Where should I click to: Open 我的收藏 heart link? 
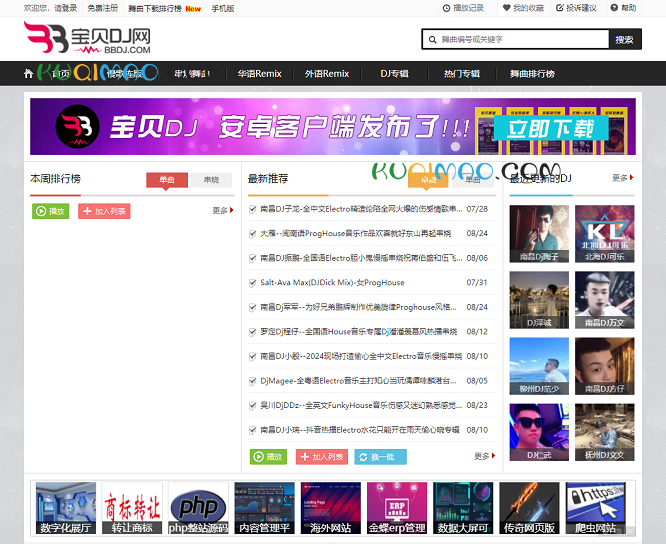point(523,8)
